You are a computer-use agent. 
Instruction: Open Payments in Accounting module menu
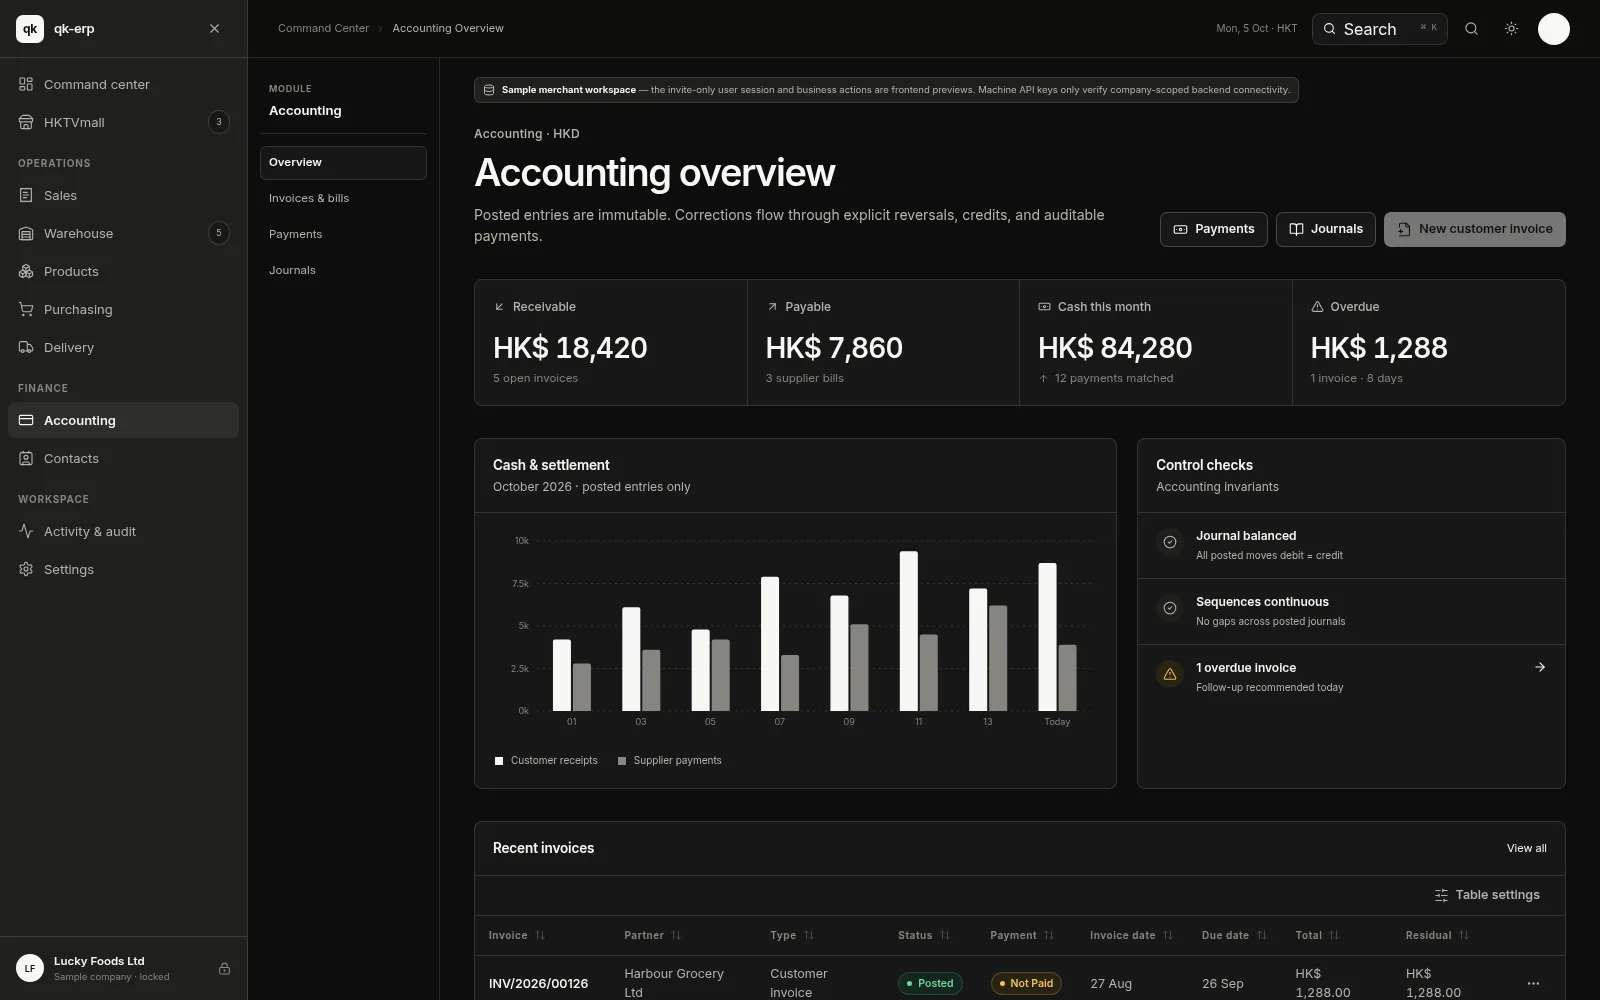click(343, 234)
